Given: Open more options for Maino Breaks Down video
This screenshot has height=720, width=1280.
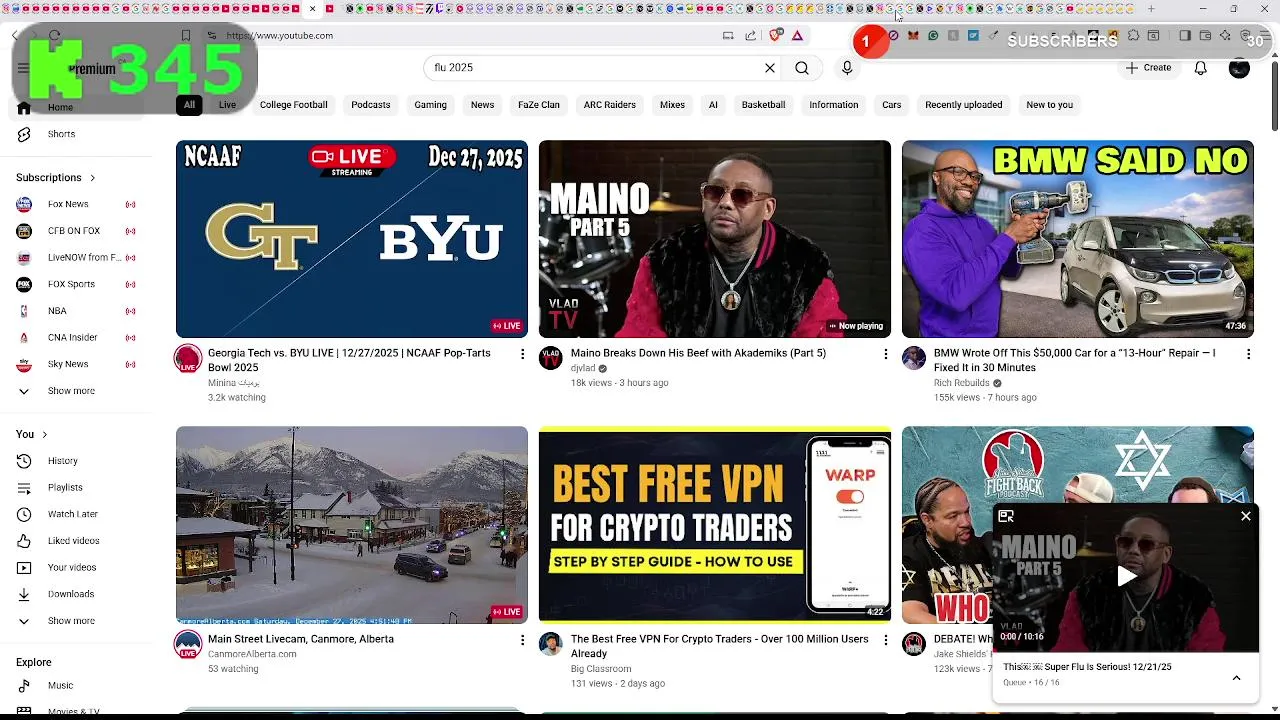Looking at the screenshot, I should 885,354.
